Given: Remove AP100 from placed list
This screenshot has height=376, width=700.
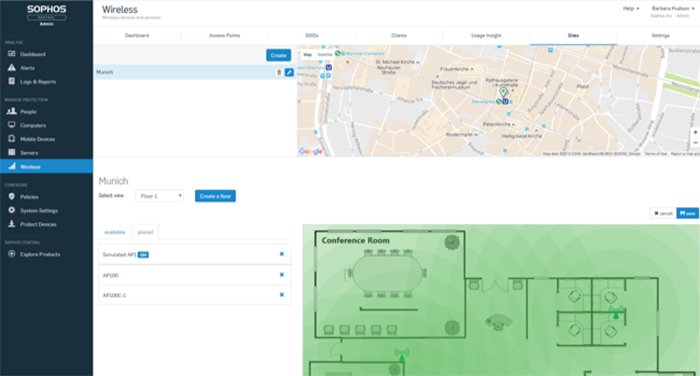Looking at the screenshot, I should 282,275.
